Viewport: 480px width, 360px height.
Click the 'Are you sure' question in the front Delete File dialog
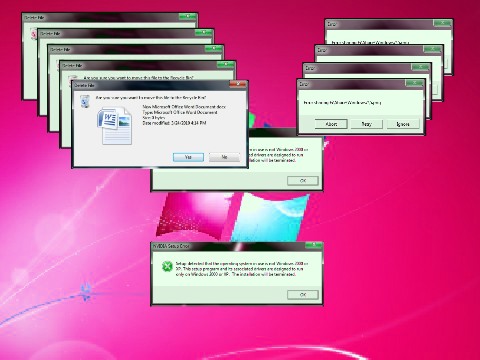(x=151, y=98)
